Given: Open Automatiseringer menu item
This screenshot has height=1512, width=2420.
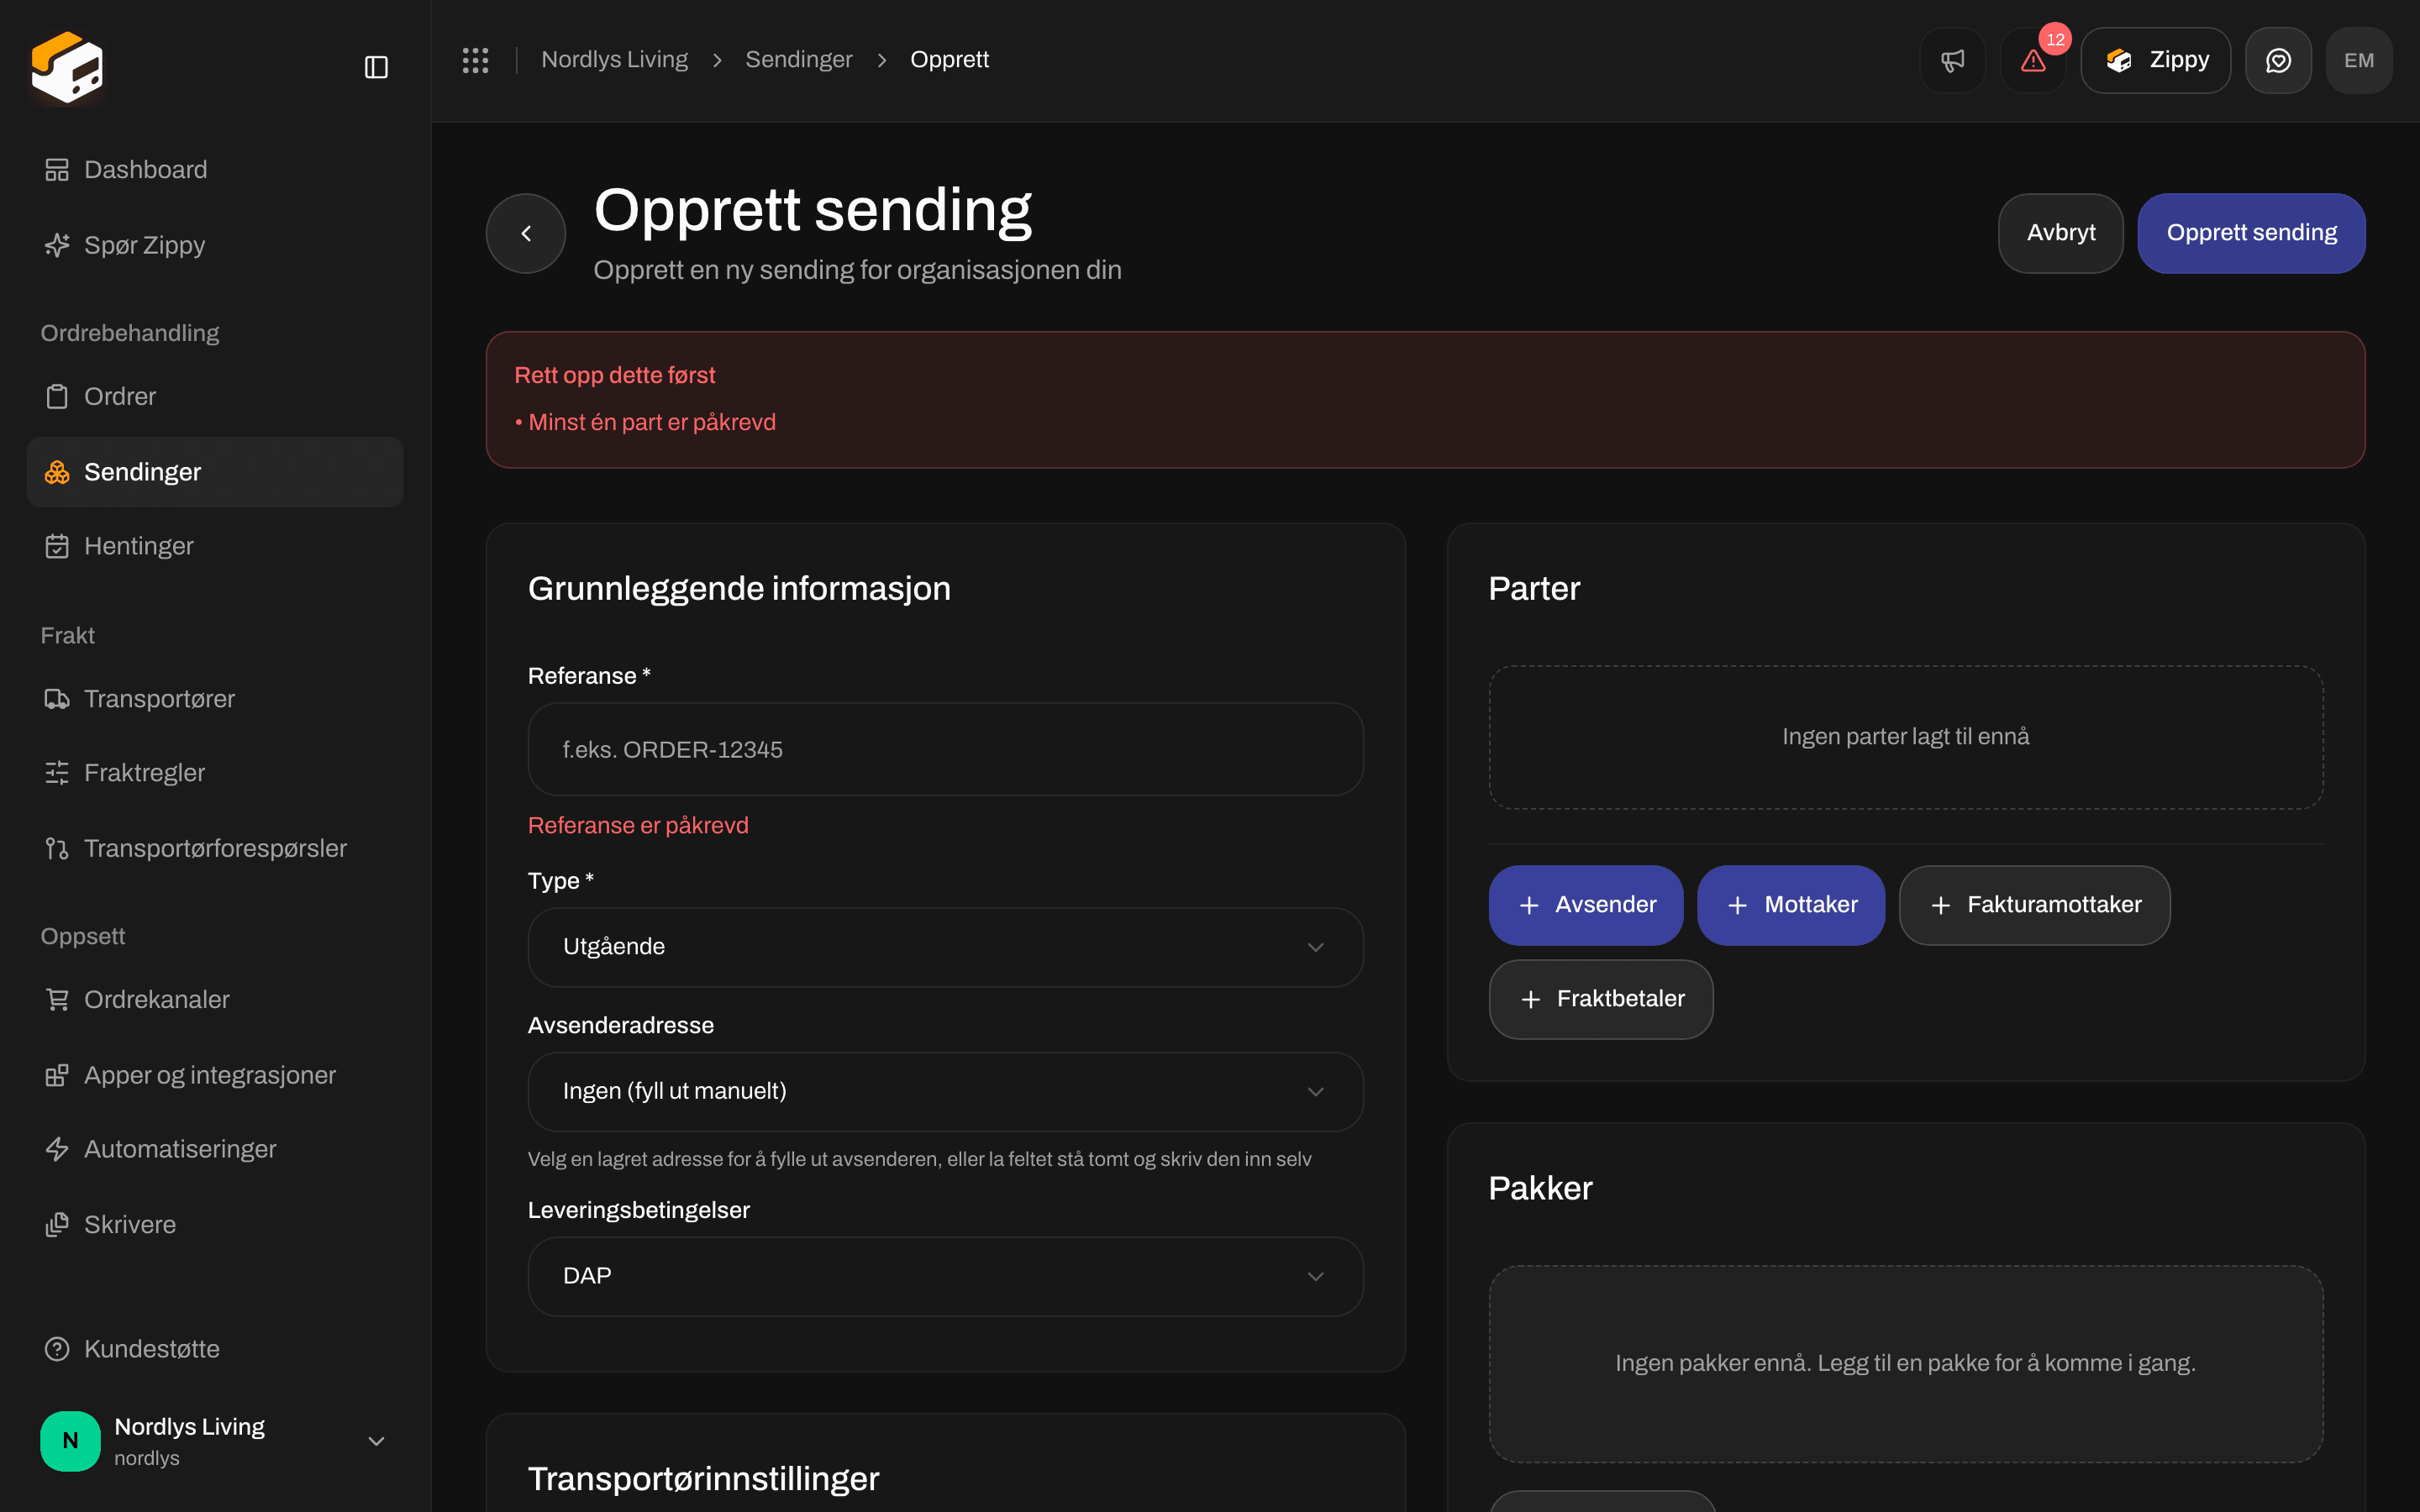Looking at the screenshot, I should 214,1149.
